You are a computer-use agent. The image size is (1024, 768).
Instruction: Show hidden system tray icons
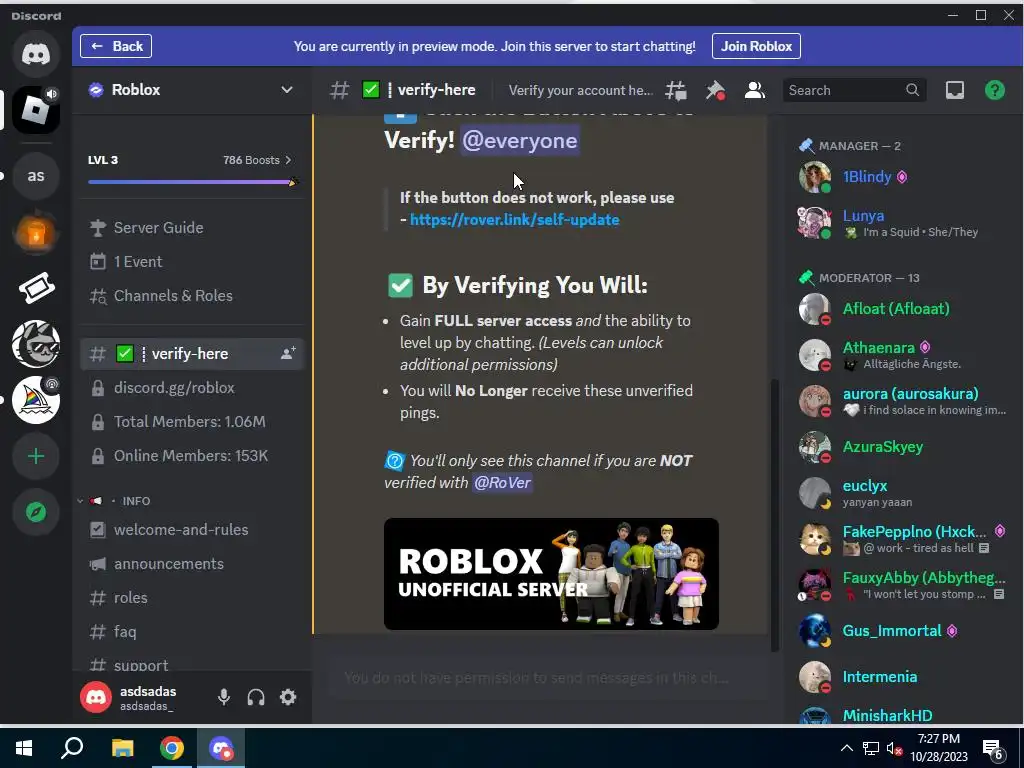pyautogui.click(x=846, y=748)
